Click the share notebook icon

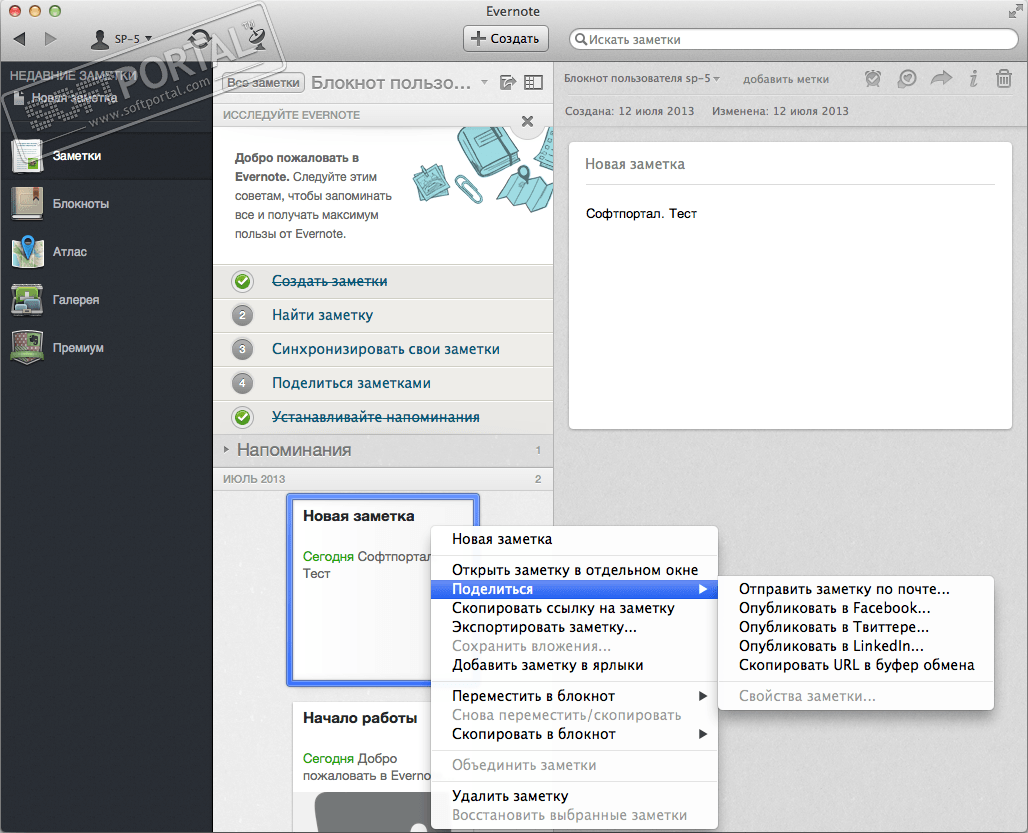pyautogui.click(x=507, y=83)
